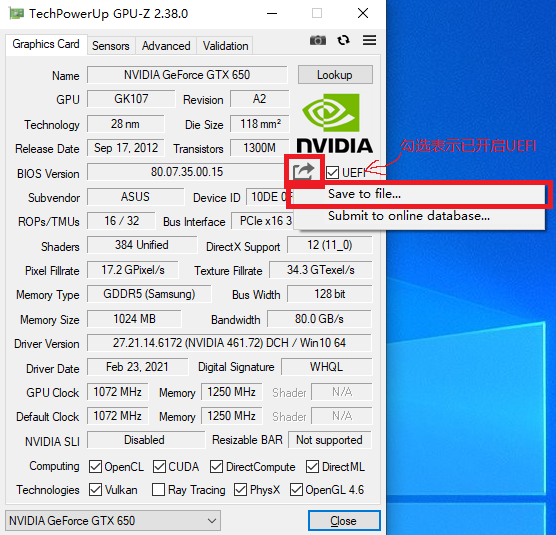Close GPU-Z with the title bar X

[x=363, y=14]
